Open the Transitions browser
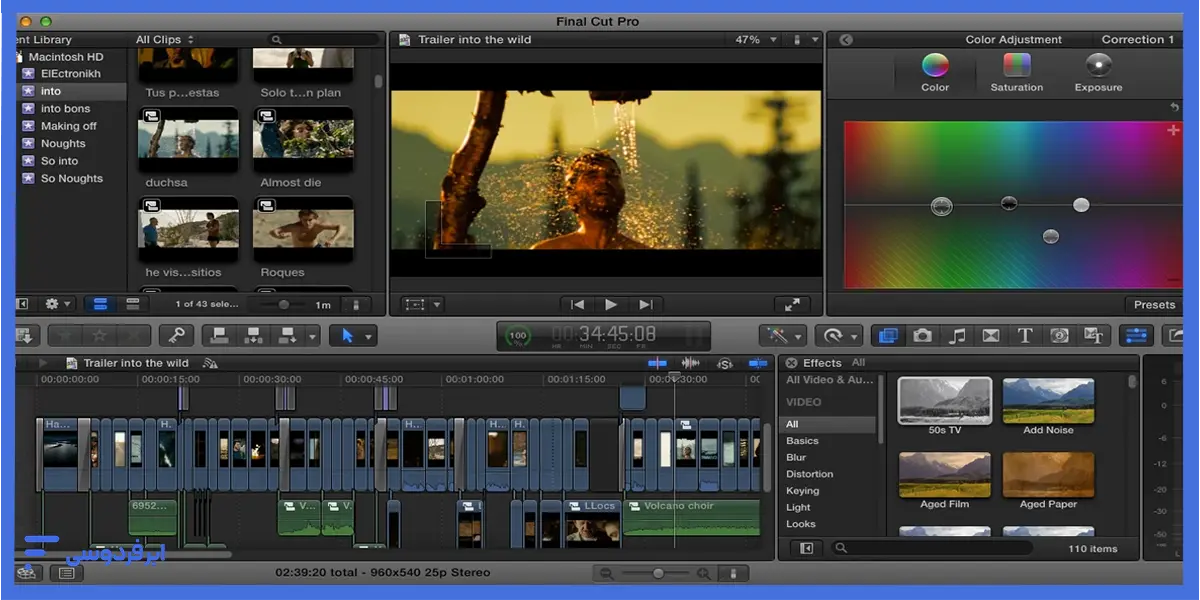Screen dimensions: 1200x600 pos(991,336)
